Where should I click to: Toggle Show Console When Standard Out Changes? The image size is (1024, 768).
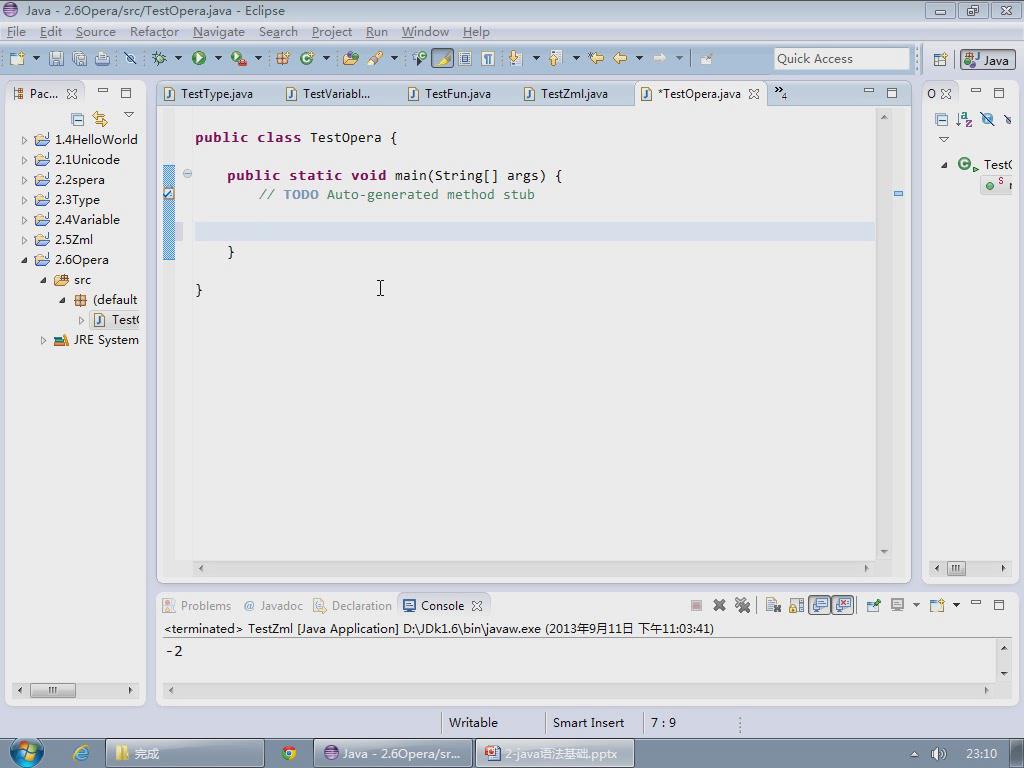(819, 605)
